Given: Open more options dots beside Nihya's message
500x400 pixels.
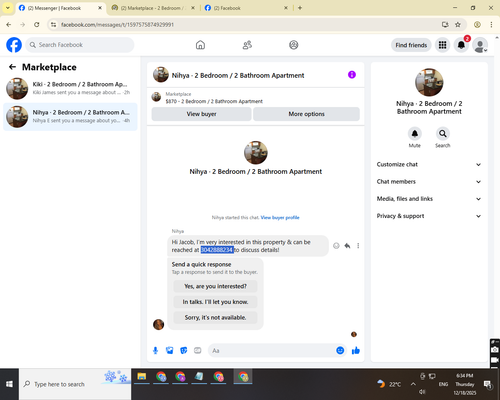Looking at the screenshot, I should (x=358, y=246).
